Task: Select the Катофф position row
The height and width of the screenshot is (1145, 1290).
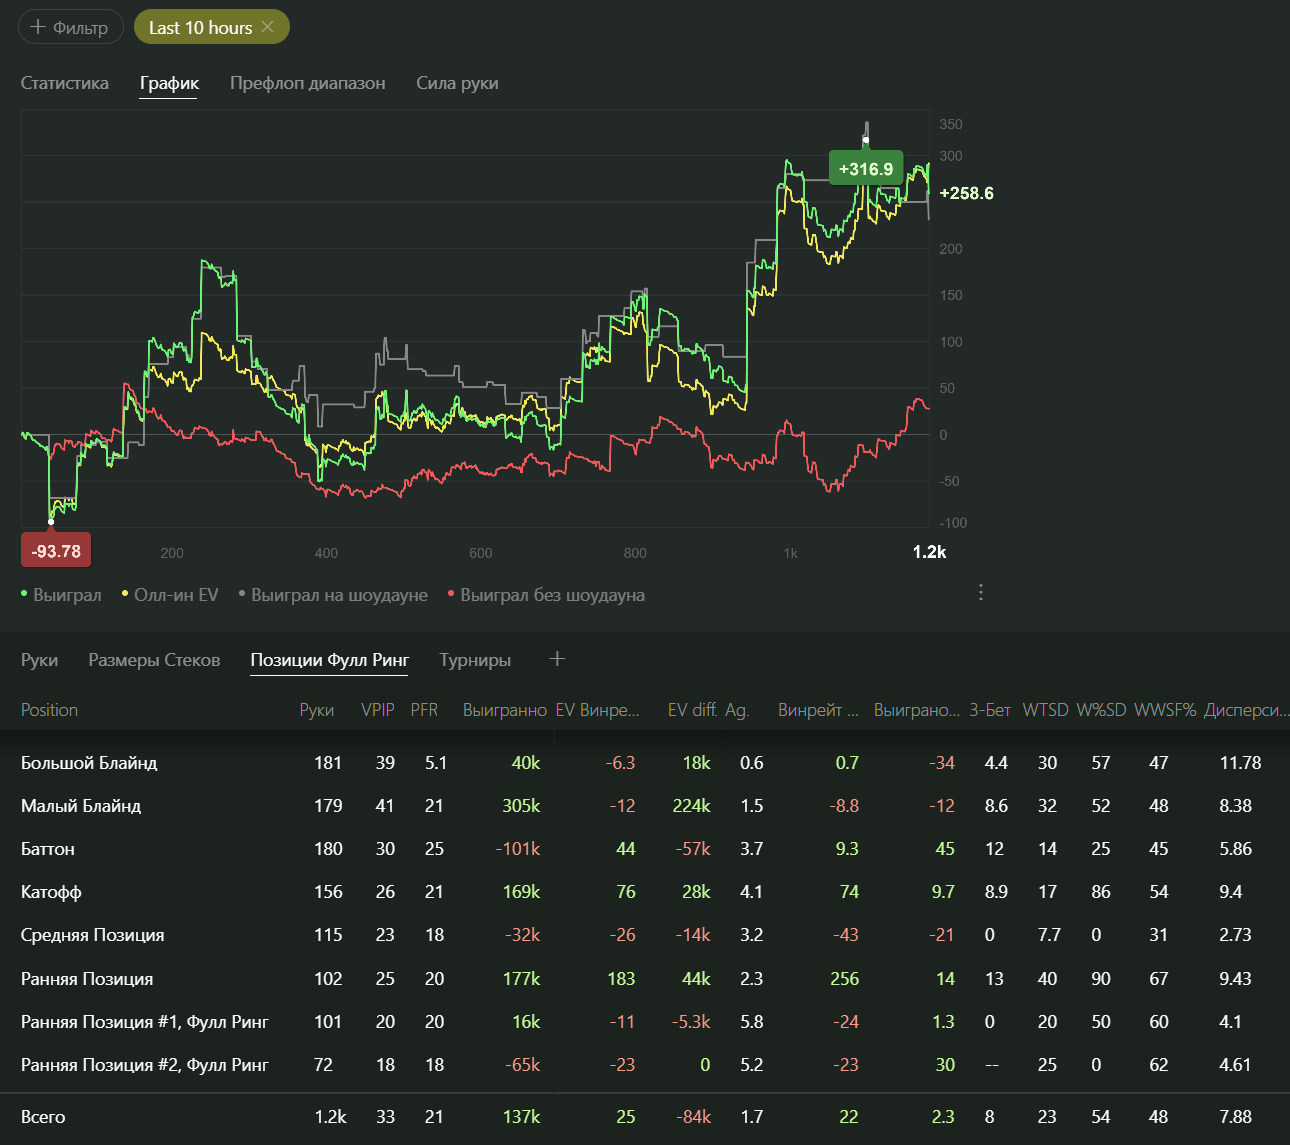Action: [645, 892]
